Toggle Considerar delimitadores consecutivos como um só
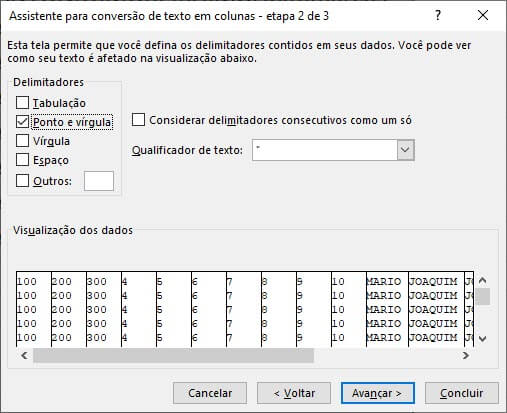Viewport: 507px width, 413px height. click(138, 120)
